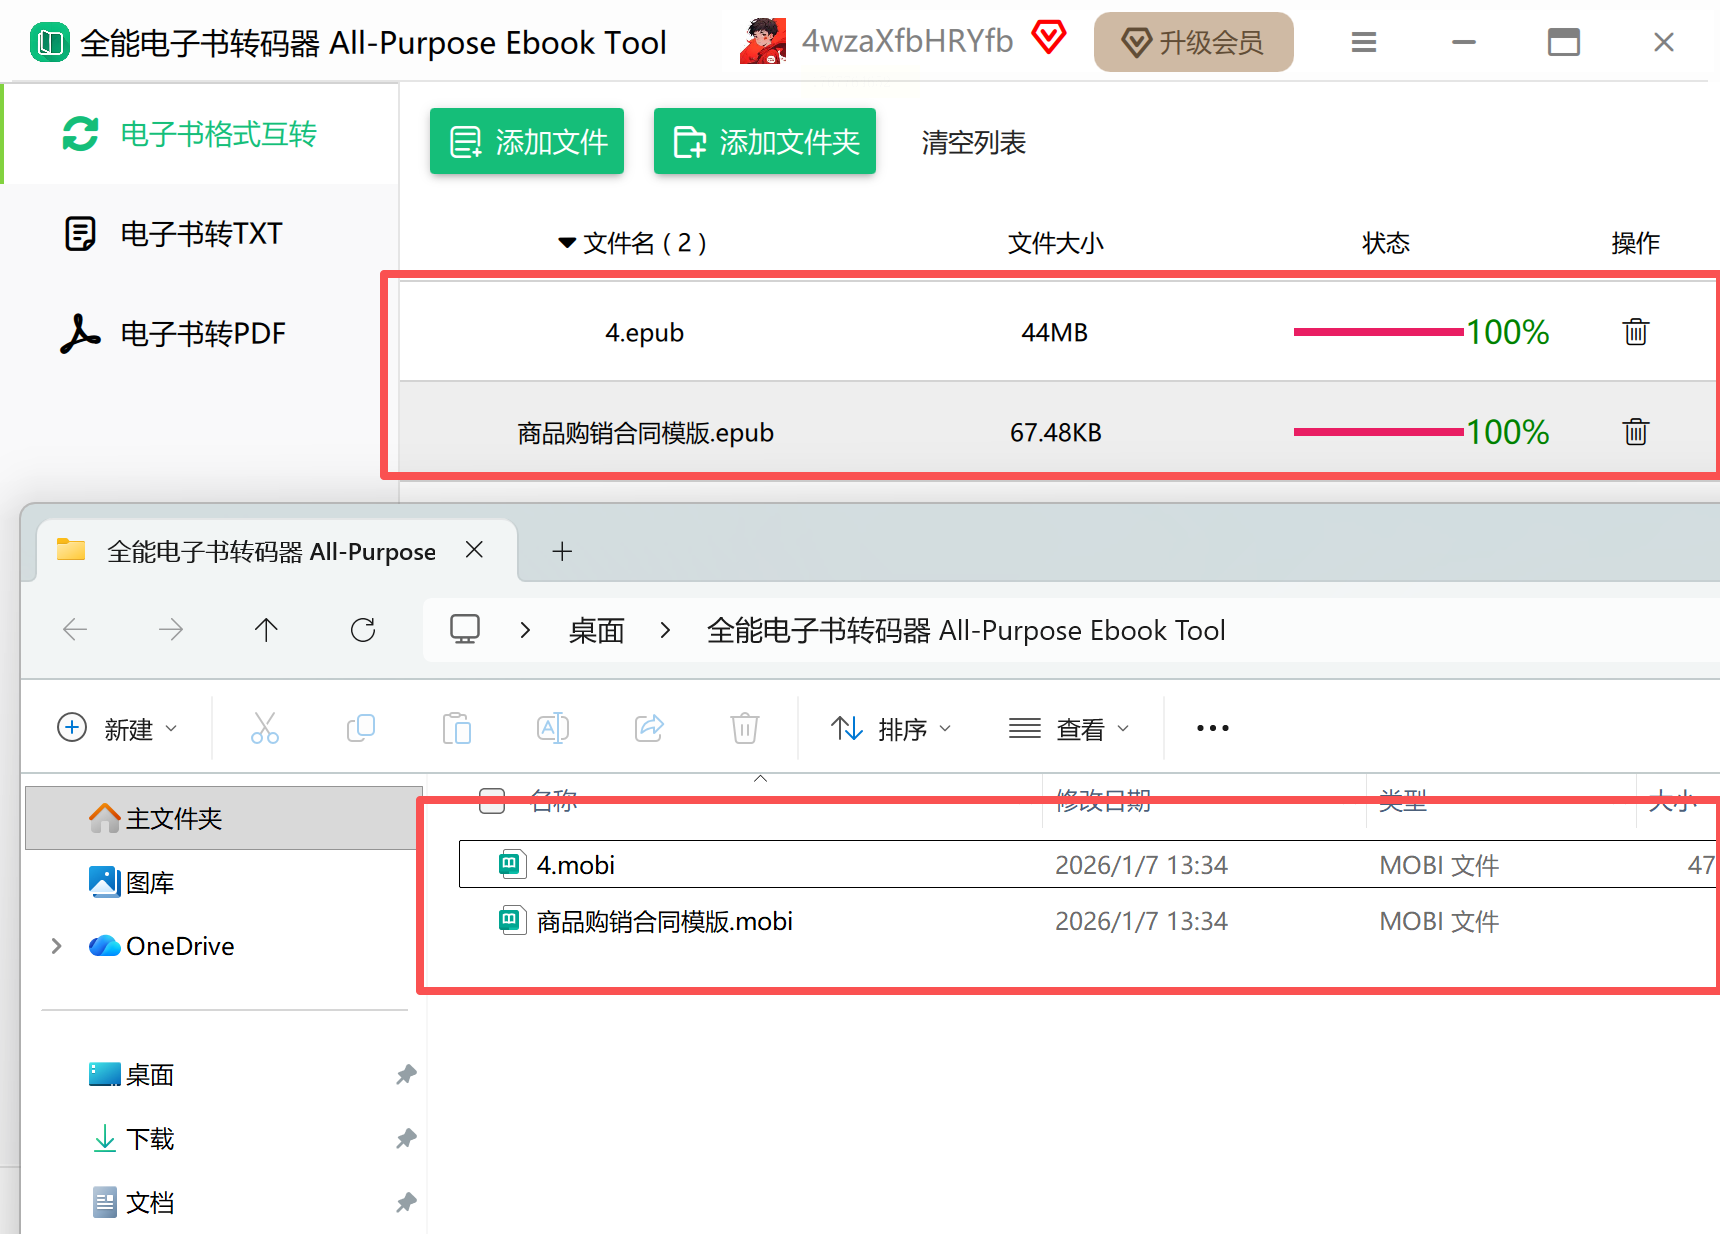Image resolution: width=1720 pixels, height=1234 pixels.
Task: Open the hamburger menu in title bar
Action: 1363,42
